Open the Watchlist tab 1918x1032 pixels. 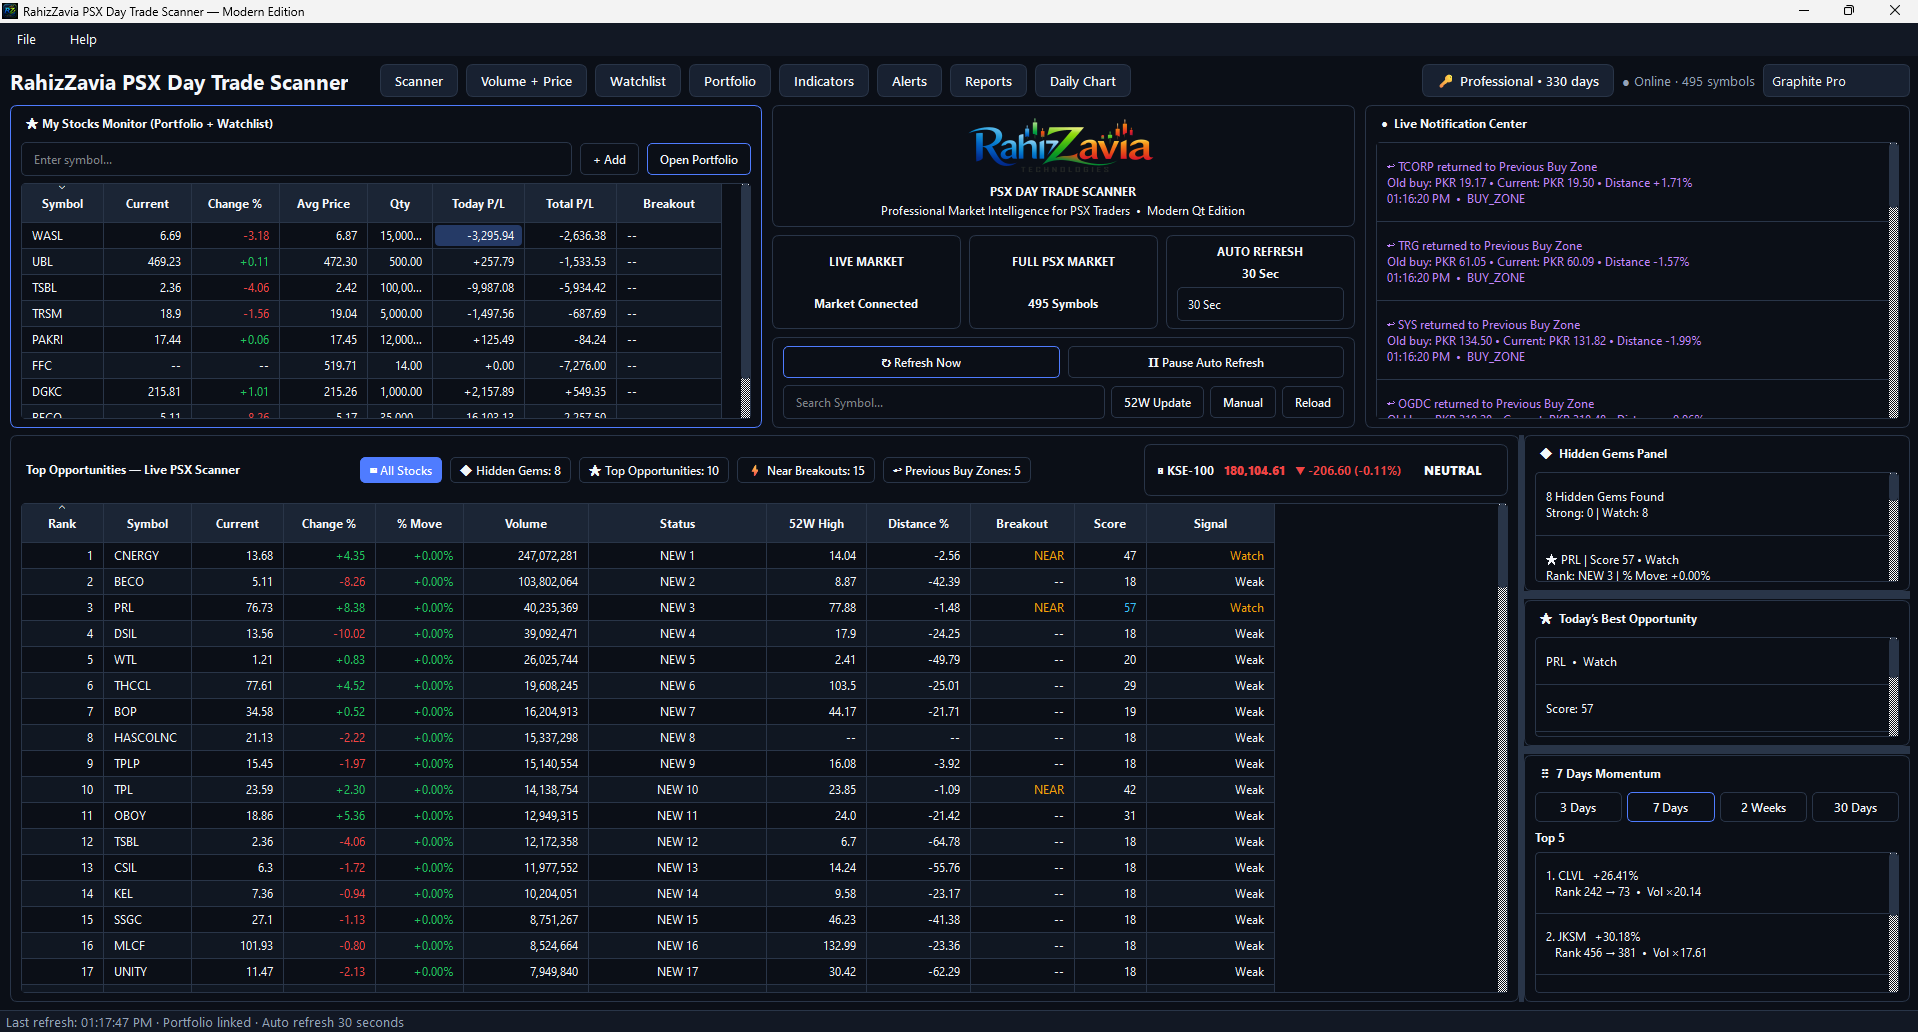pyautogui.click(x=638, y=81)
